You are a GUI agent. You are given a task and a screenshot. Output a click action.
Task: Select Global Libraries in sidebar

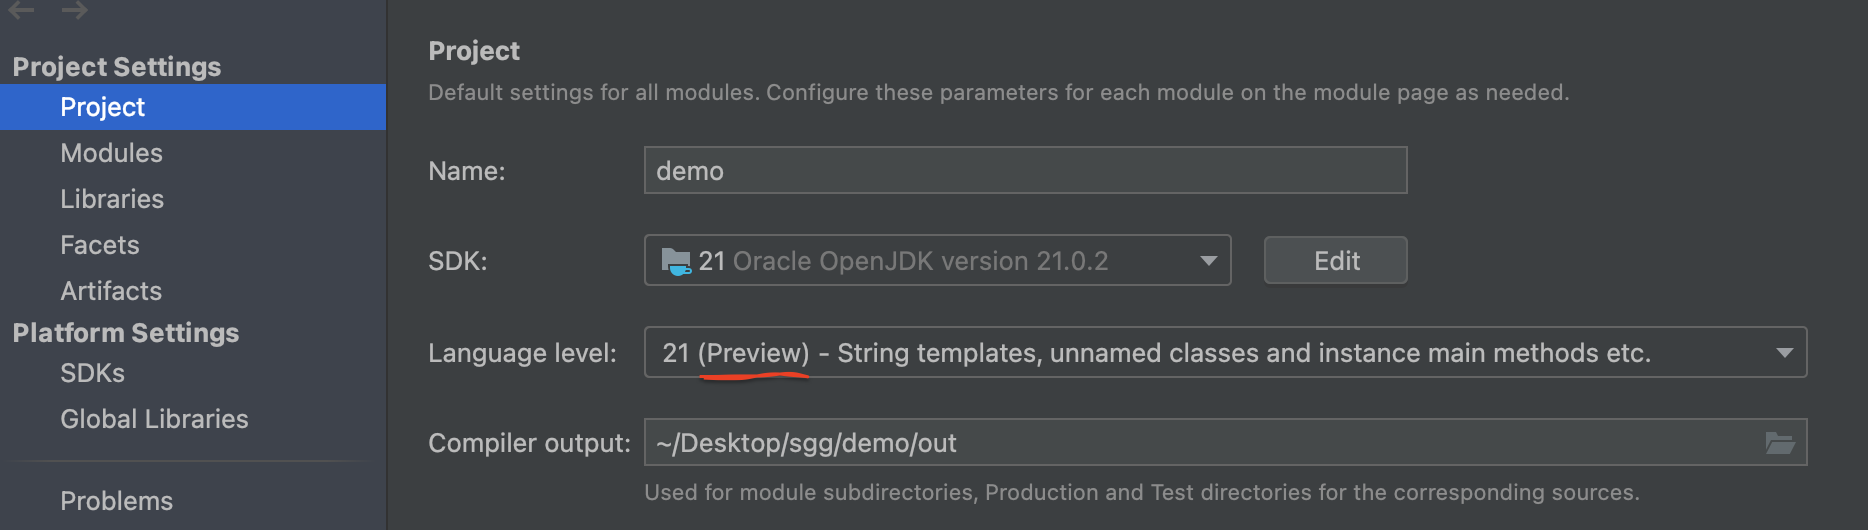154,419
